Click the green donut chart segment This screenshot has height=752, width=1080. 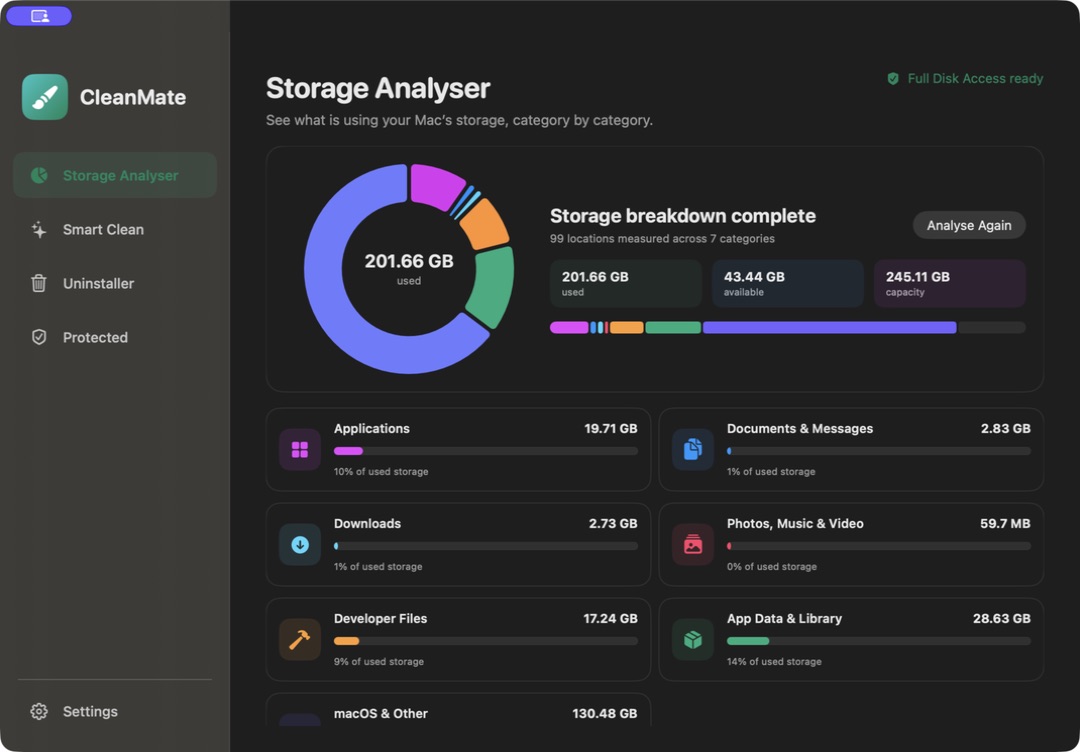pos(492,286)
